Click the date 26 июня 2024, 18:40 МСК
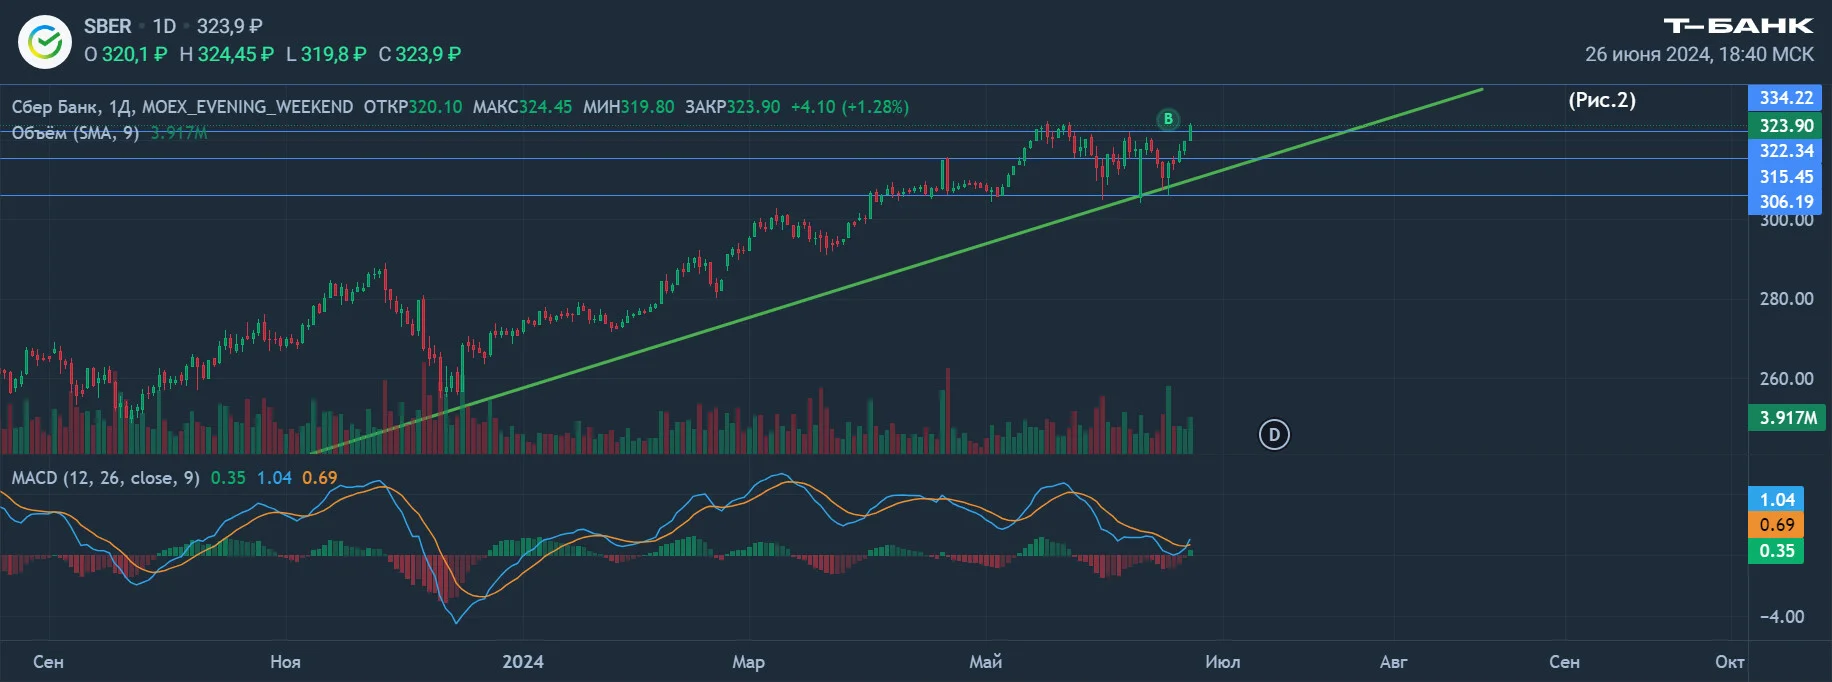Viewport: 1832px width, 682px height. point(1699,55)
